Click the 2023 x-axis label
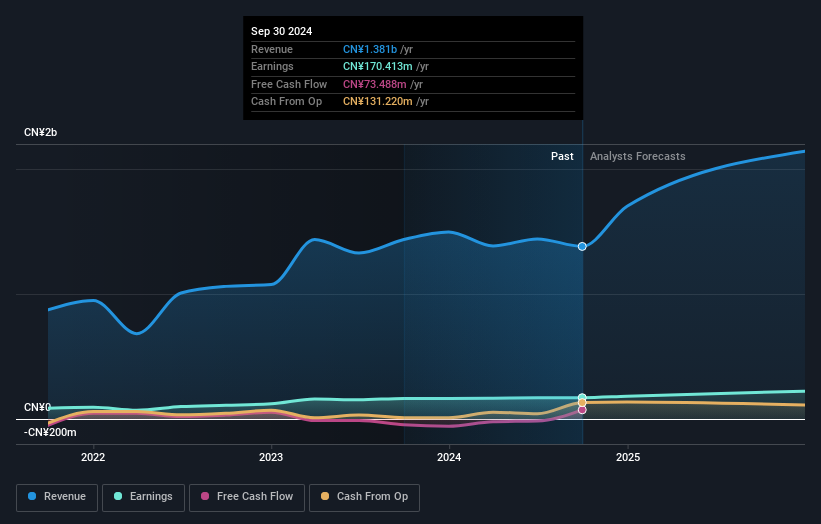This screenshot has width=821, height=524. [x=271, y=458]
